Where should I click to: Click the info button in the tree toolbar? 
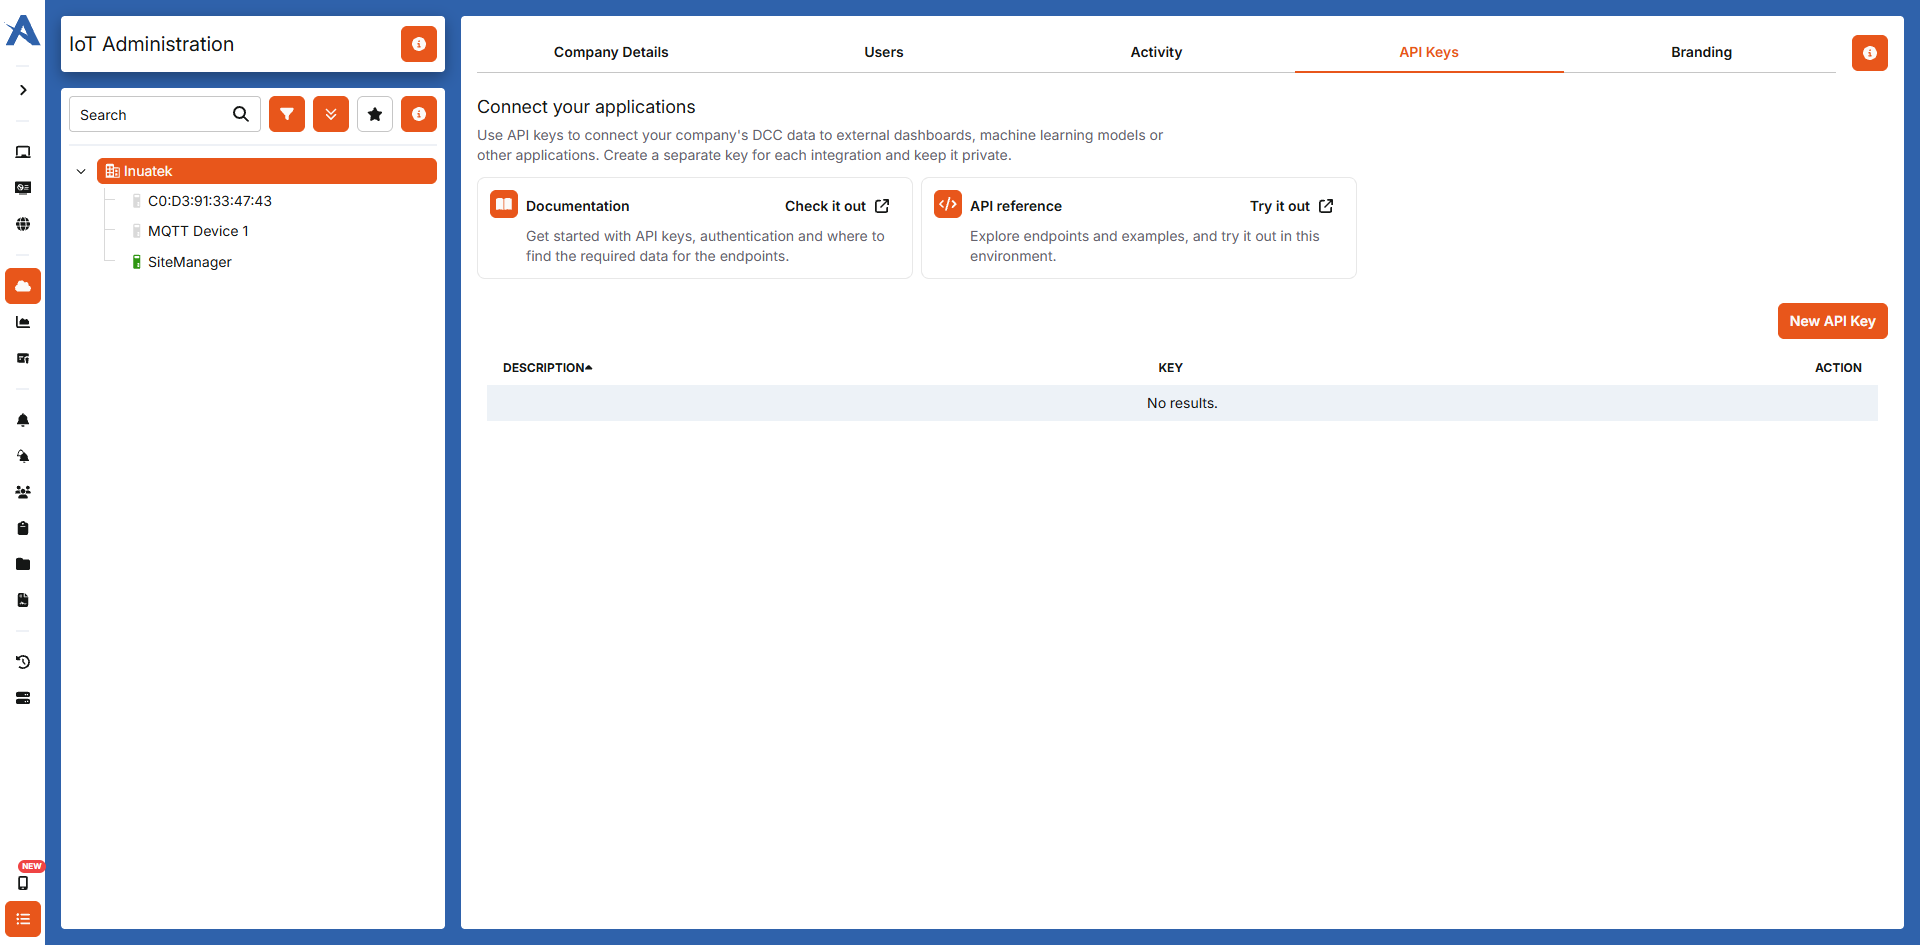419,114
